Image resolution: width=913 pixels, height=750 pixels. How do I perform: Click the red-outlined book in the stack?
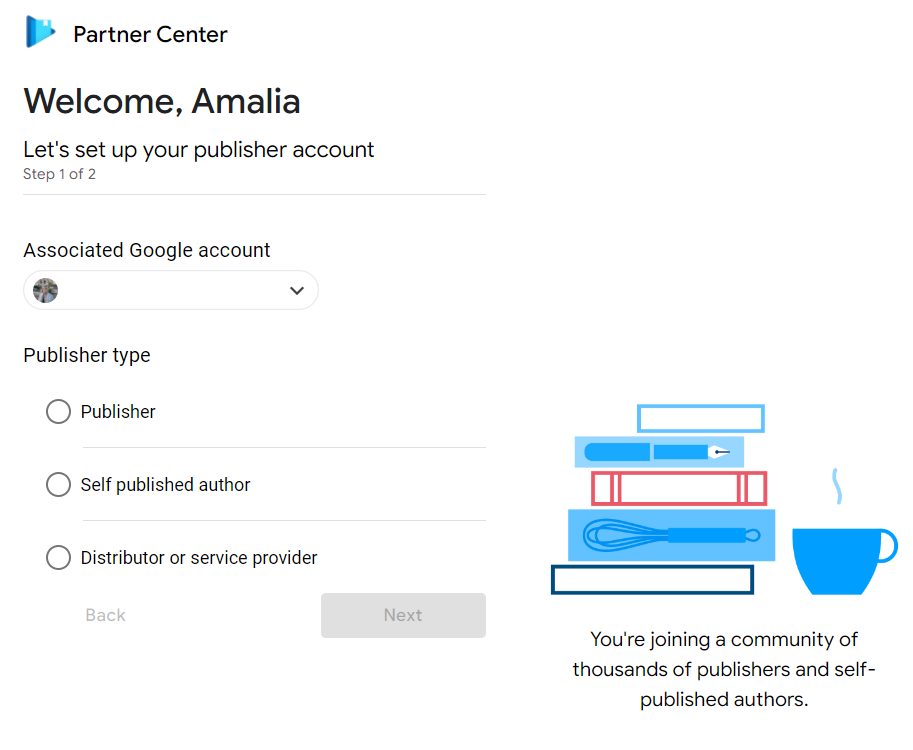click(x=680, y=489)
